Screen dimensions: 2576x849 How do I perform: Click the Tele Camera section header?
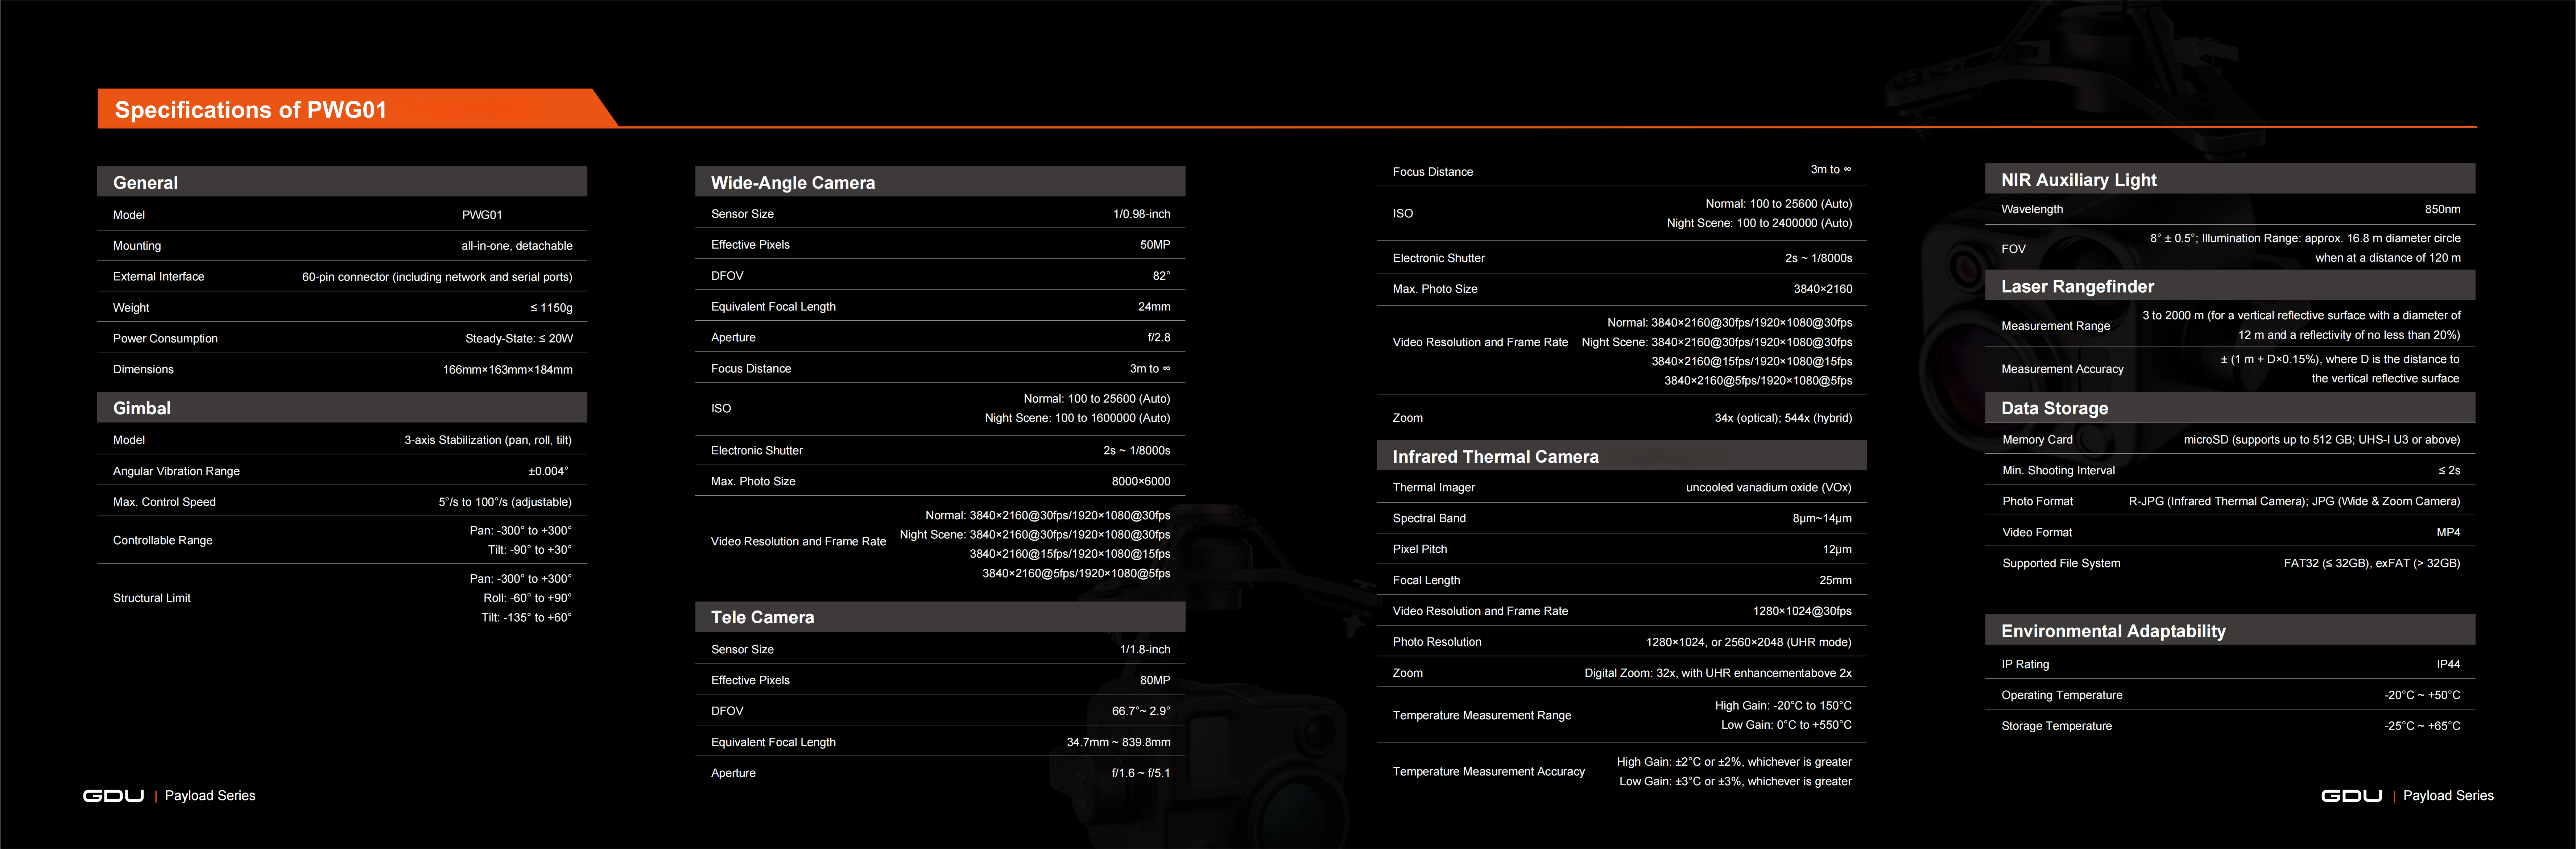(x=762, y=617)
